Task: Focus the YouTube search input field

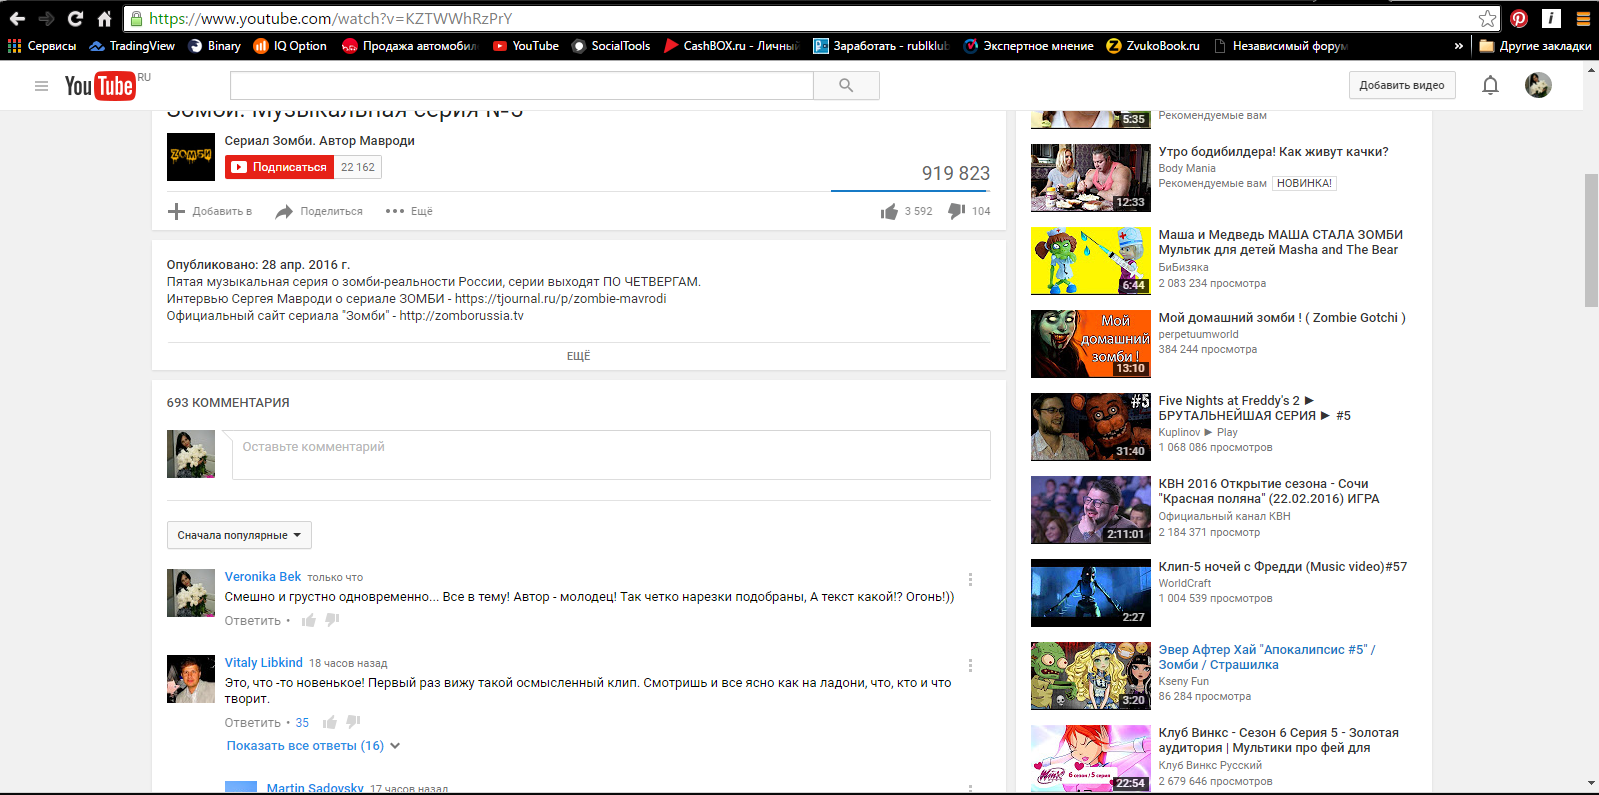Action: click(x=522, y=85)
